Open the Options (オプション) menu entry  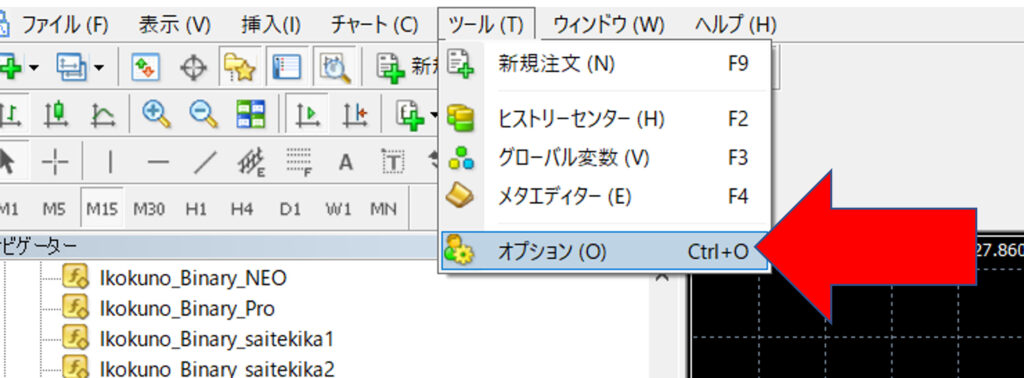point(604,251)
